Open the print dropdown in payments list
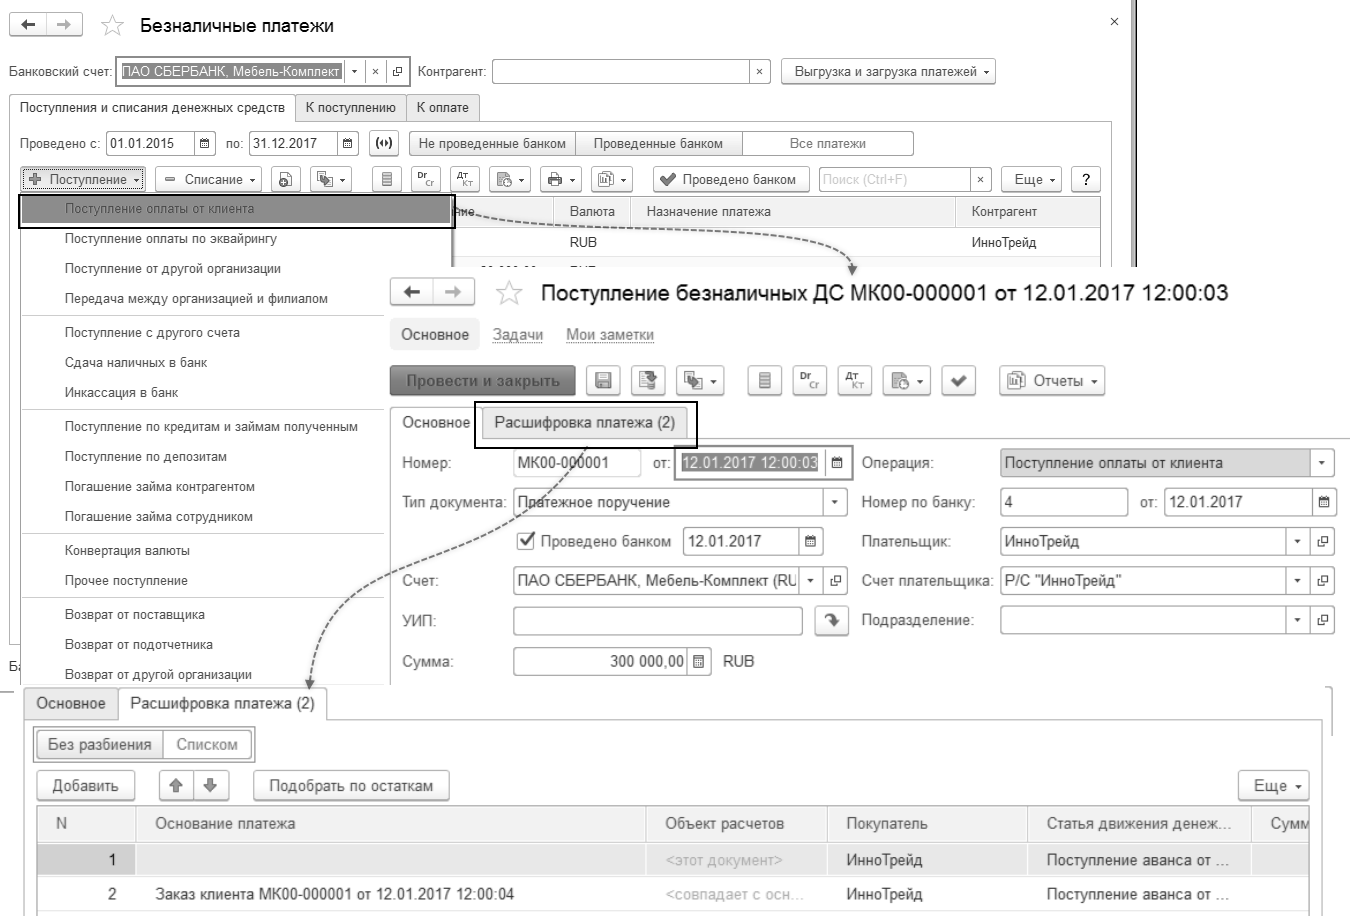Viewport: 1350px width, 916px height. [560, 180]
